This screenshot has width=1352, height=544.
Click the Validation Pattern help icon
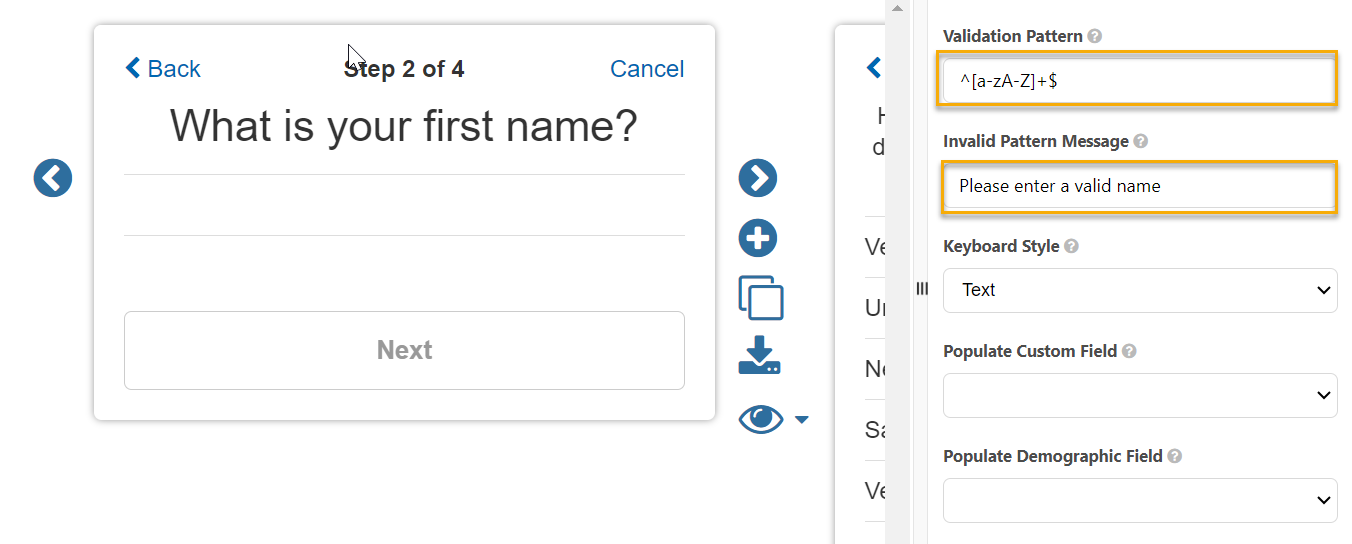point(1095,36)
